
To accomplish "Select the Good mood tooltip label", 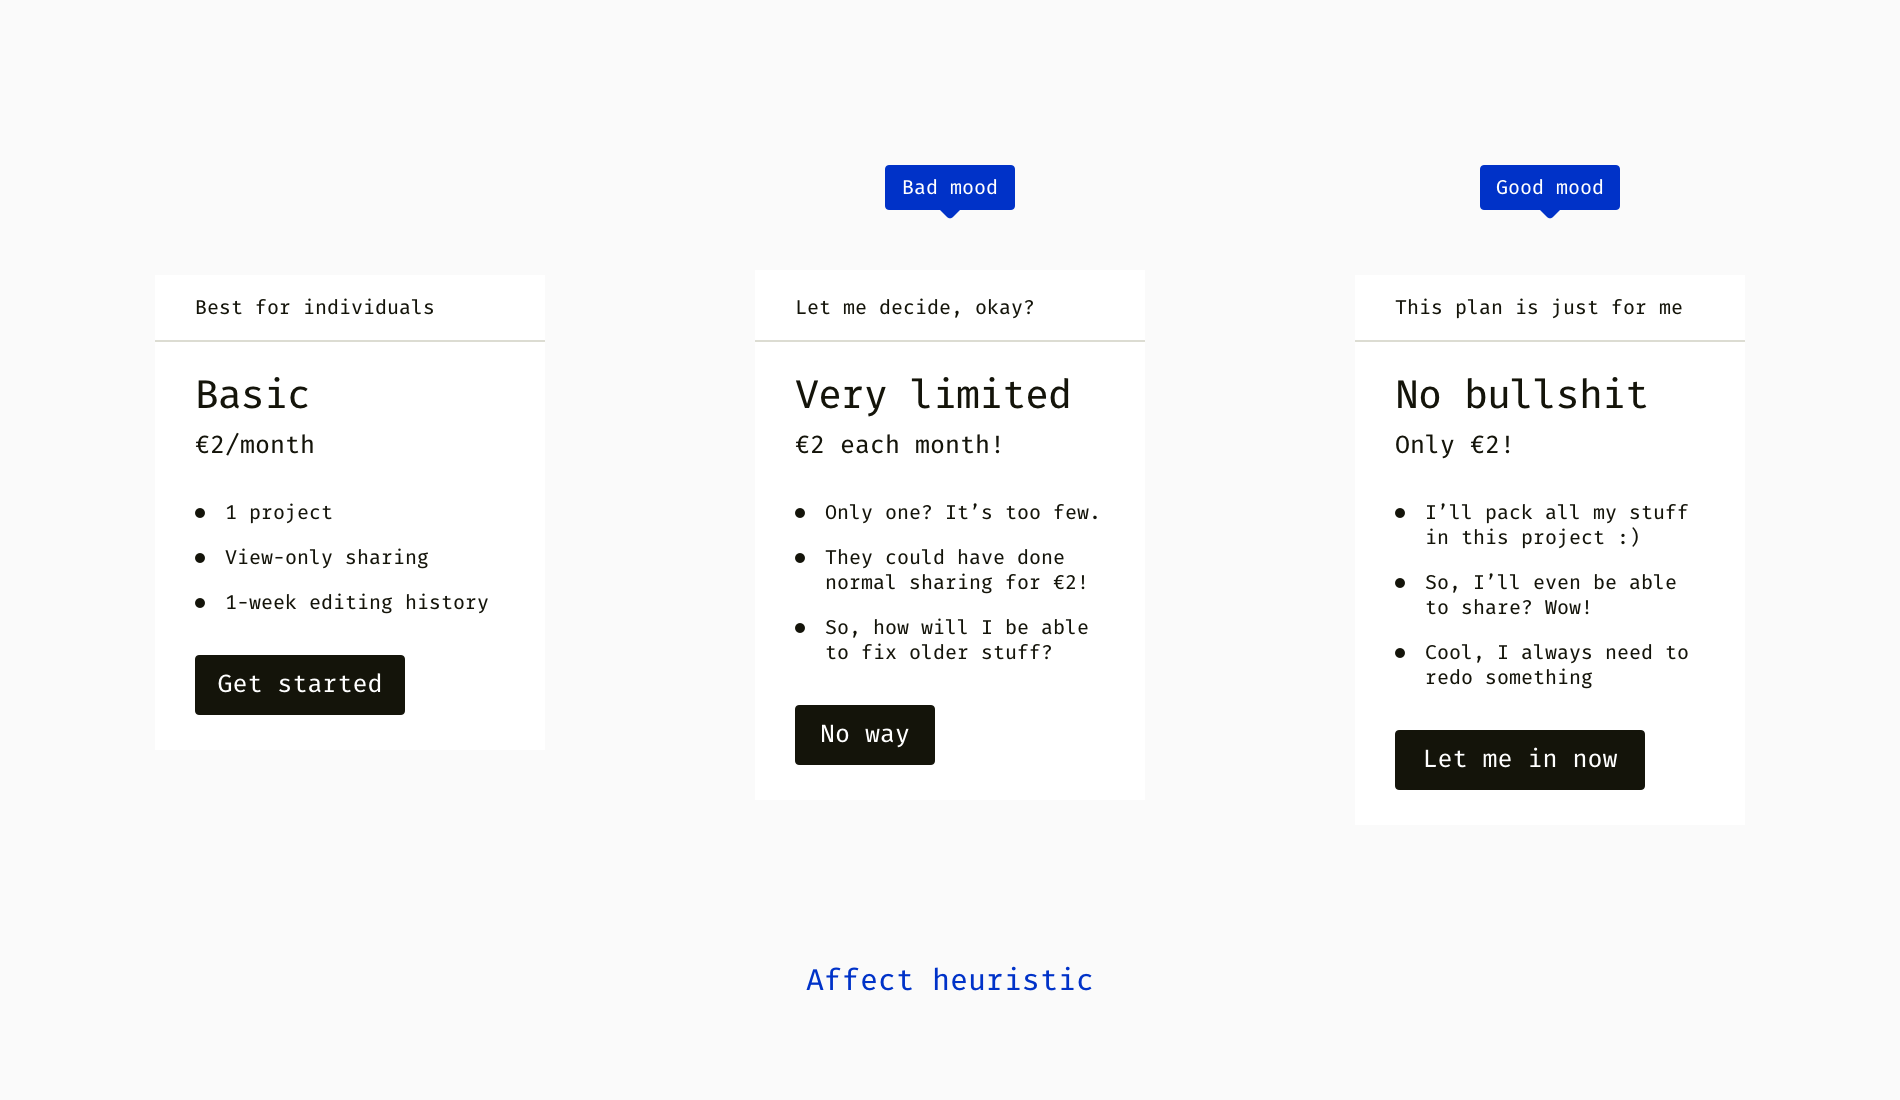I will pyautogui.click(x=1550, y=188).
